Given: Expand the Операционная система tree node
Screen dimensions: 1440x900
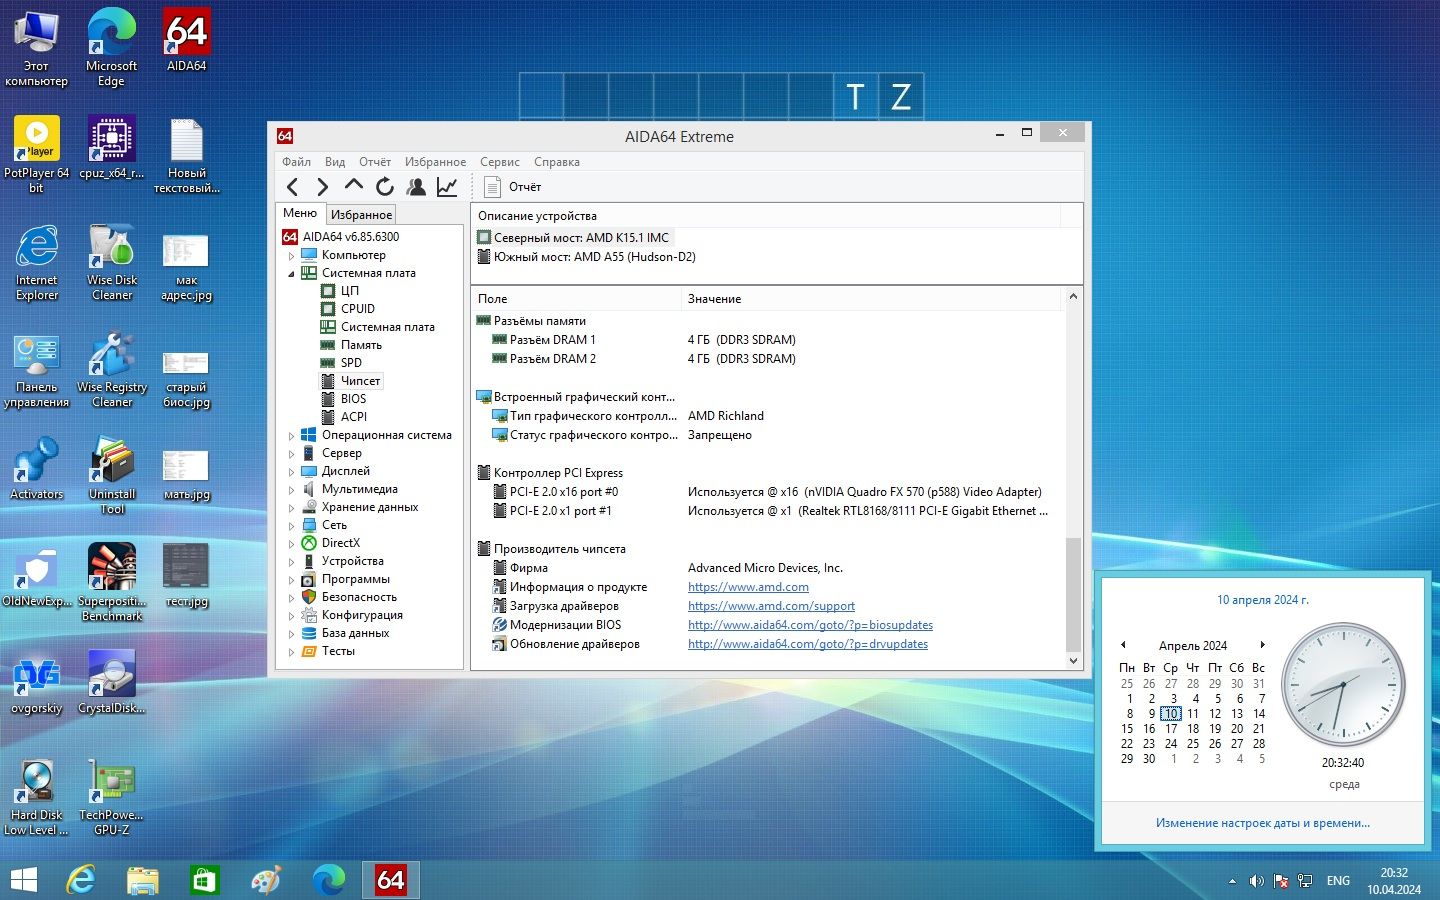Looking at the screenshot, I should click(x=292, y=436).
